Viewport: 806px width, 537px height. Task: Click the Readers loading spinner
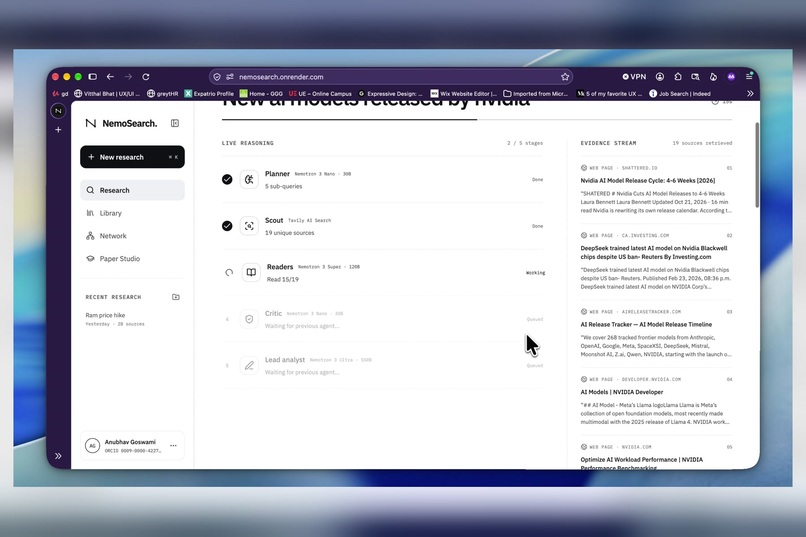point(229,272)
